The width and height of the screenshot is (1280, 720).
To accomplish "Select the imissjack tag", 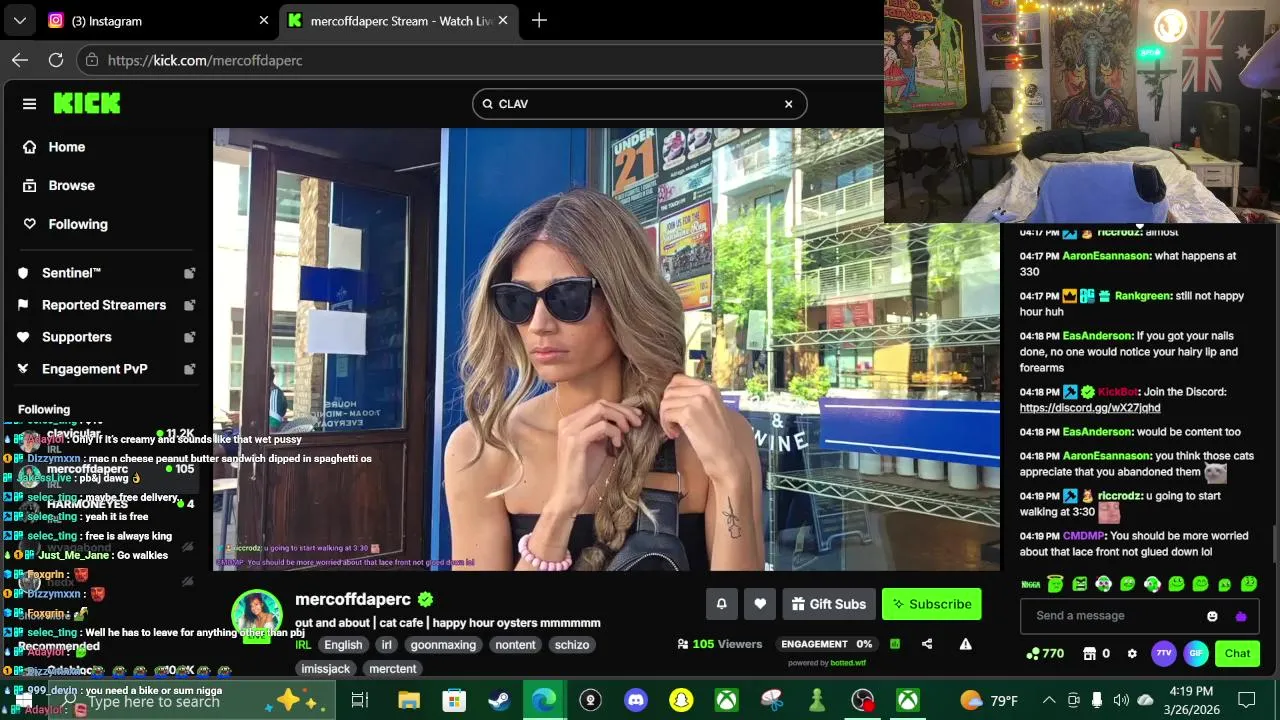I will point(326,668).
